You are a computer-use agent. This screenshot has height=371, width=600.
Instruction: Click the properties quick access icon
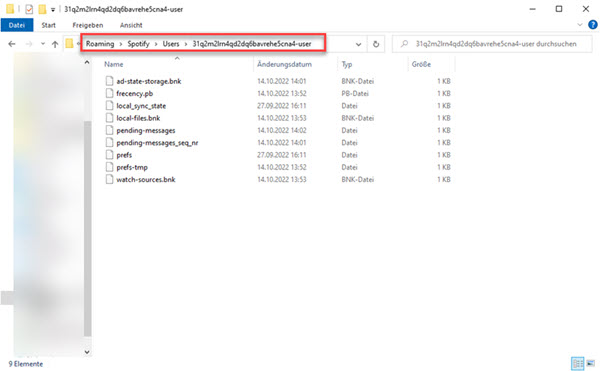29,9
